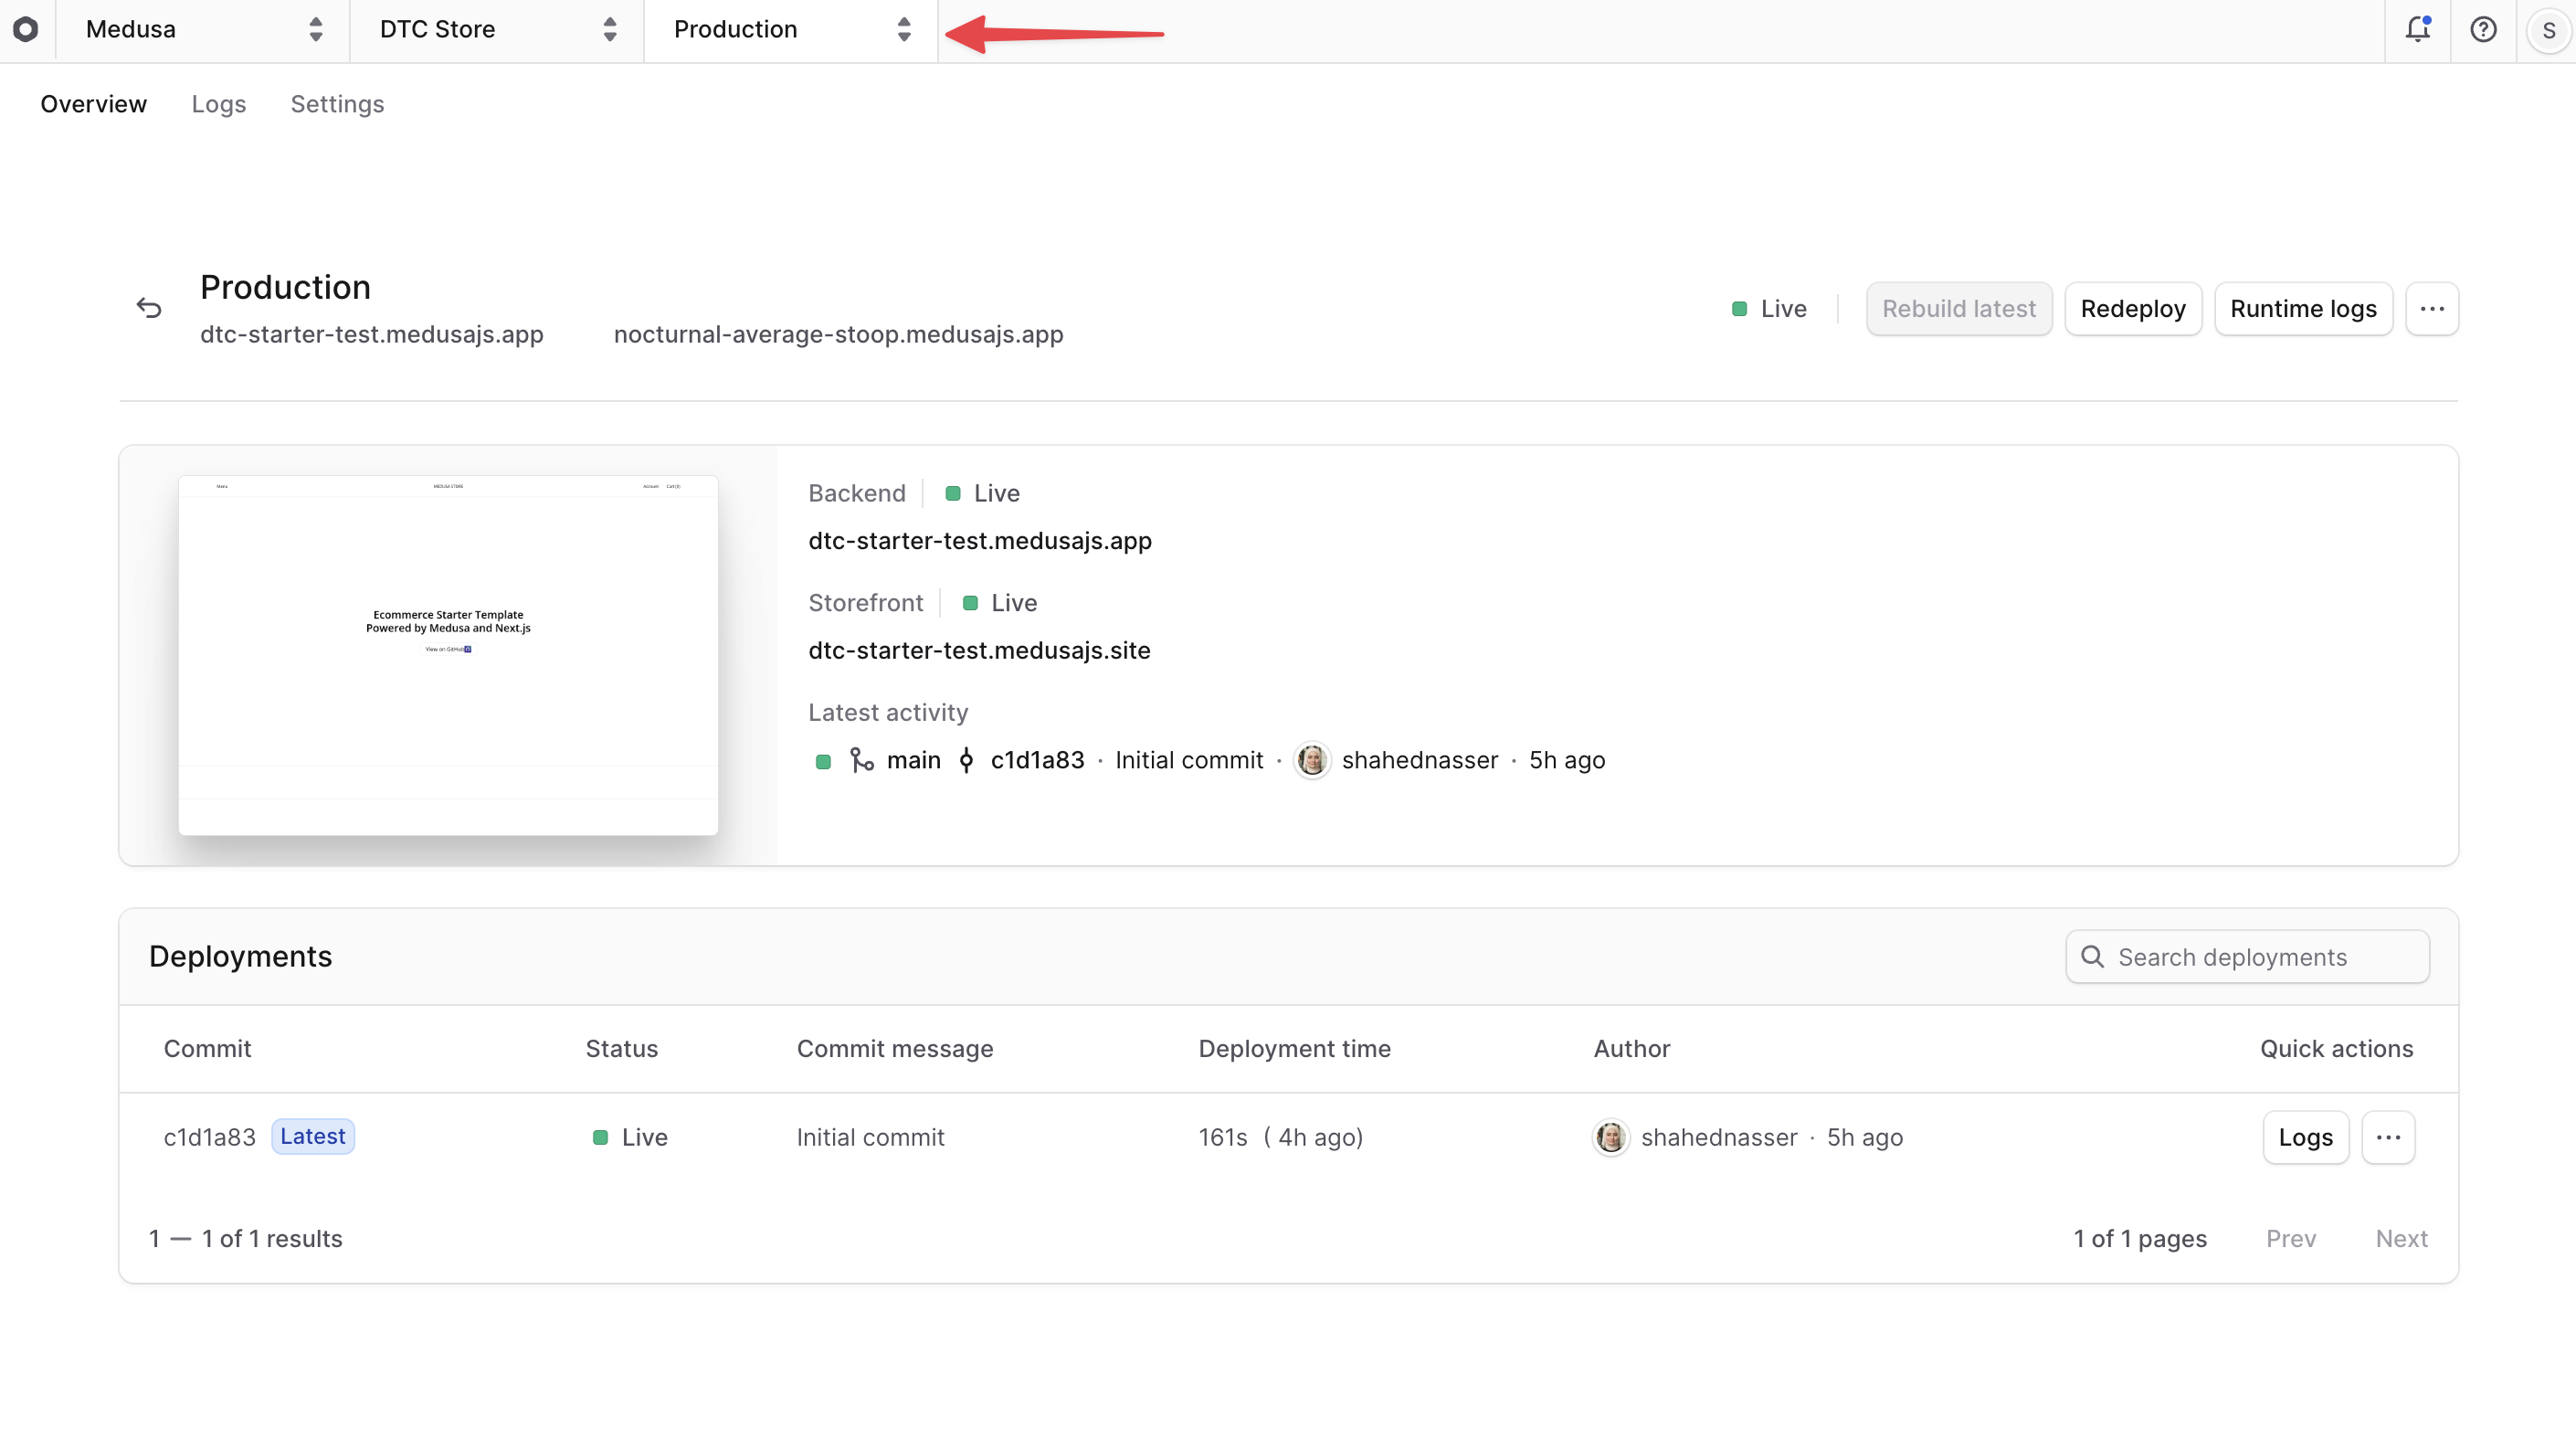Click the profile avatar in top right
The height and width of the screenshot is (1449, 2576).
2549,30
